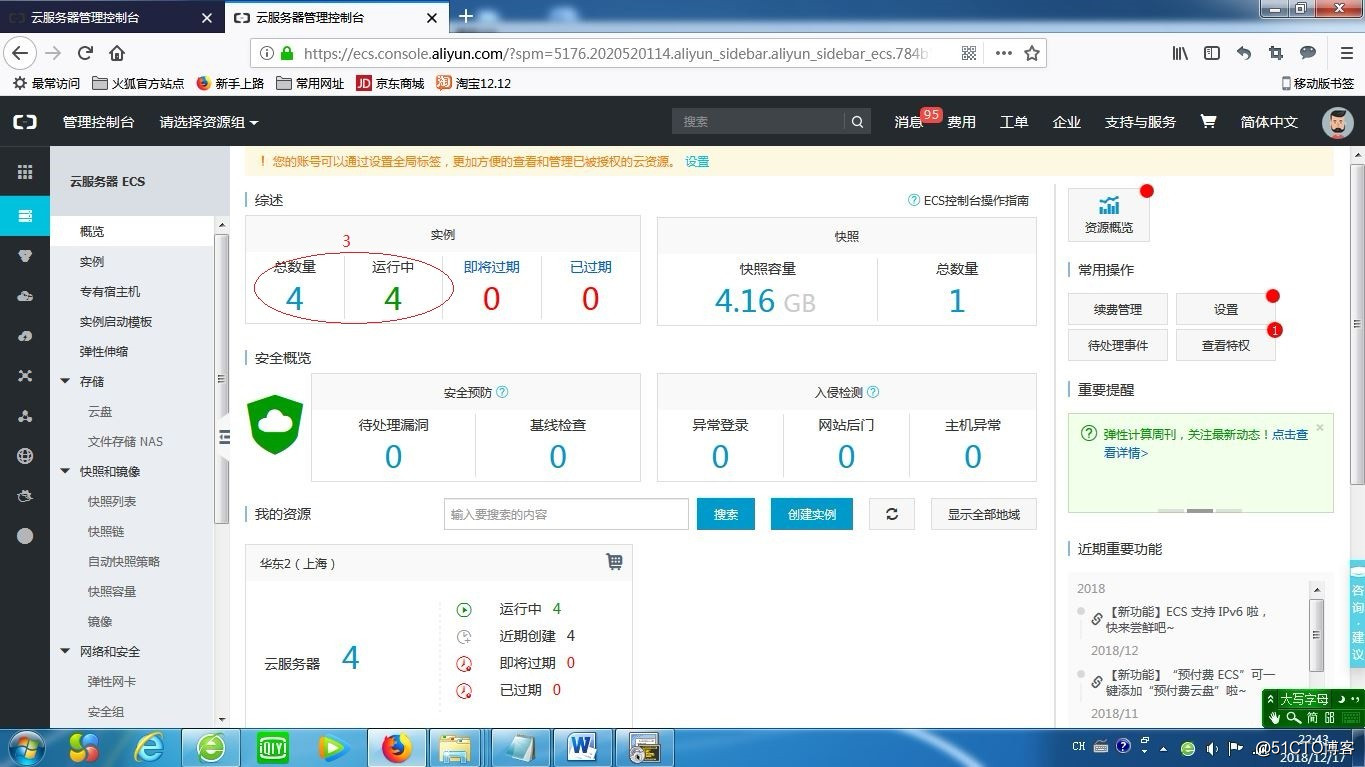Collapse the 网络和安全 tree section
This screenshot has height=767, width=1365.
click(65, 651)
